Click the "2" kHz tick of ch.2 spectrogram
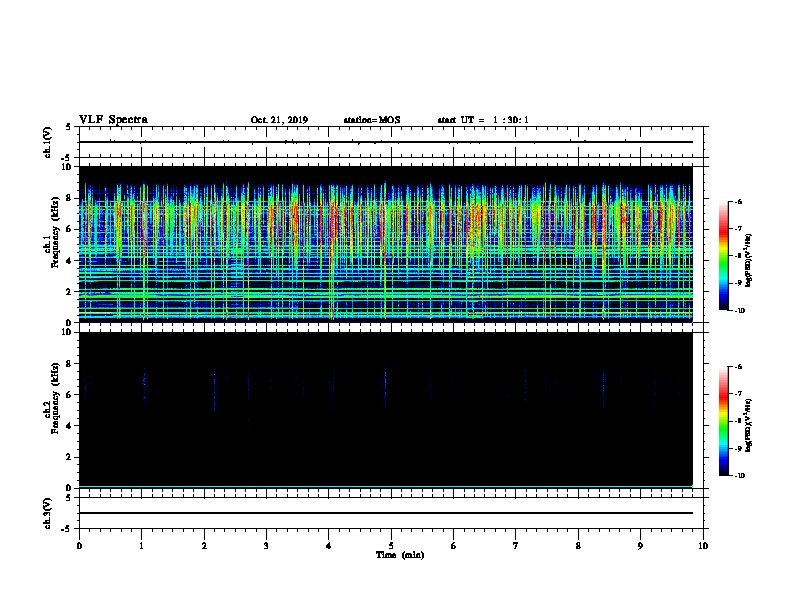 point(69,457)
